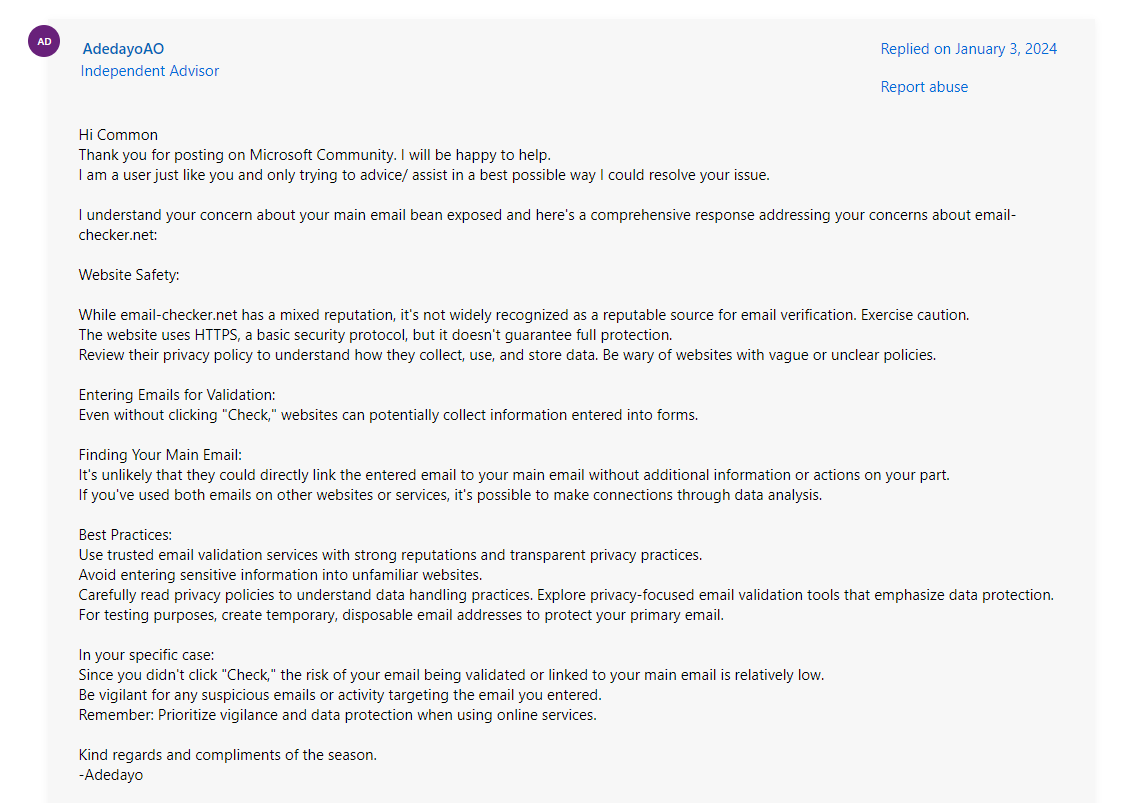1147x803 pixels.
Task: Click the Replied on January 3, 2024 date
Action: coord(968,49)
